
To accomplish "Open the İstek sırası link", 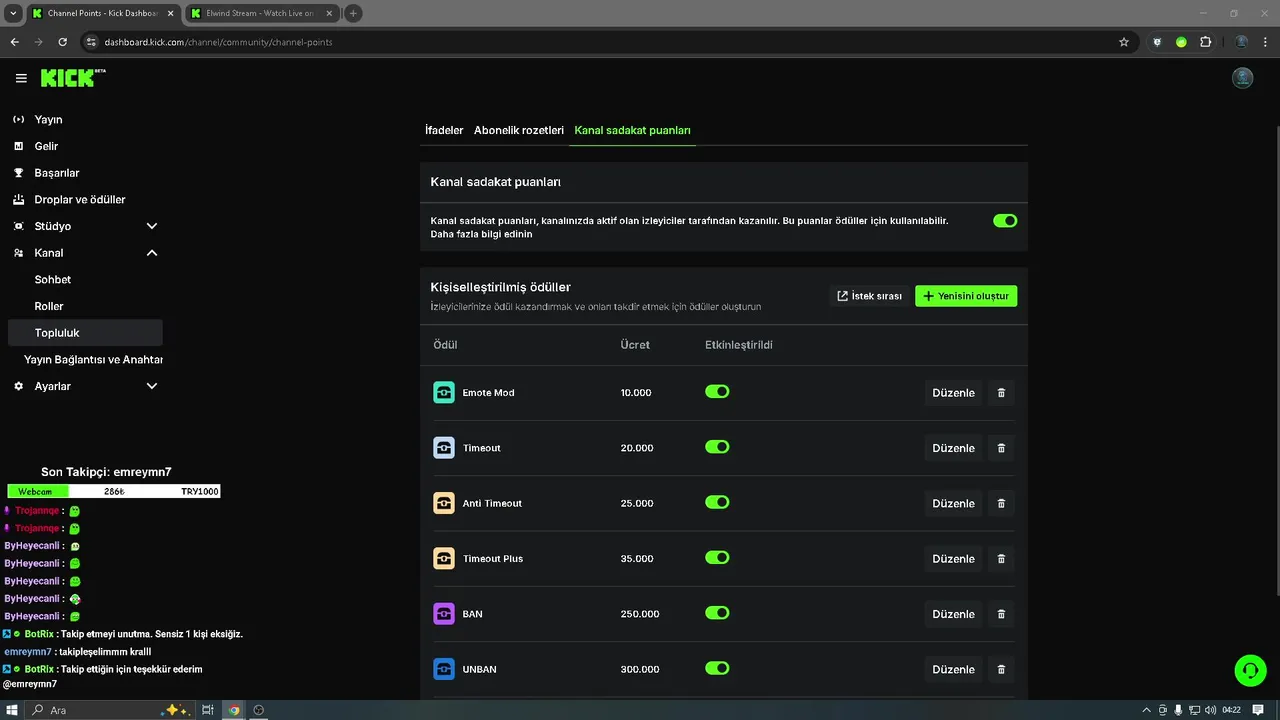I will [869, 296].
